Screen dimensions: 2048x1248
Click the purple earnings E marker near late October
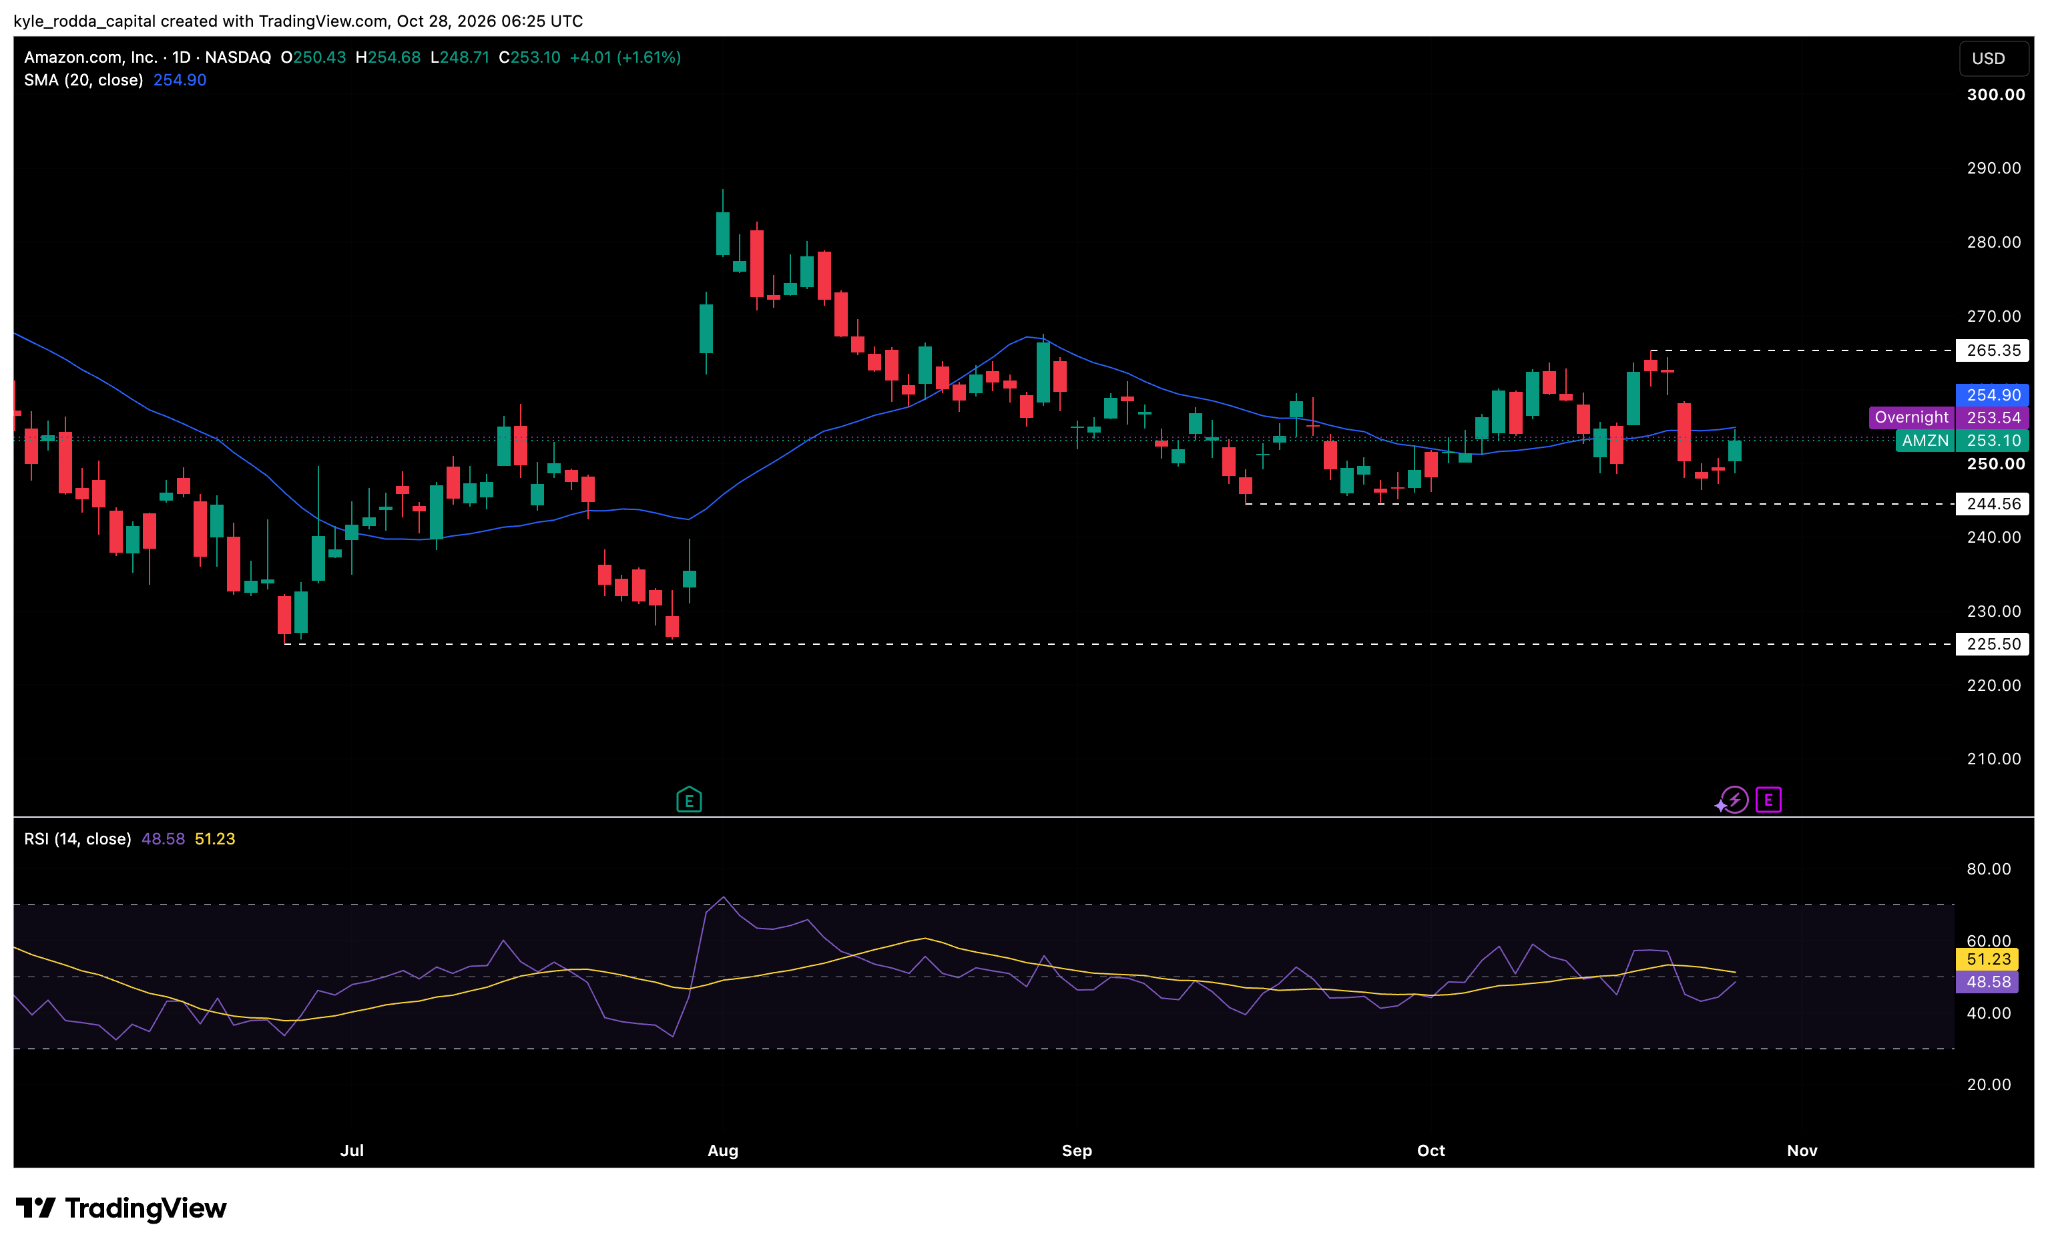tap(1768, 800)
